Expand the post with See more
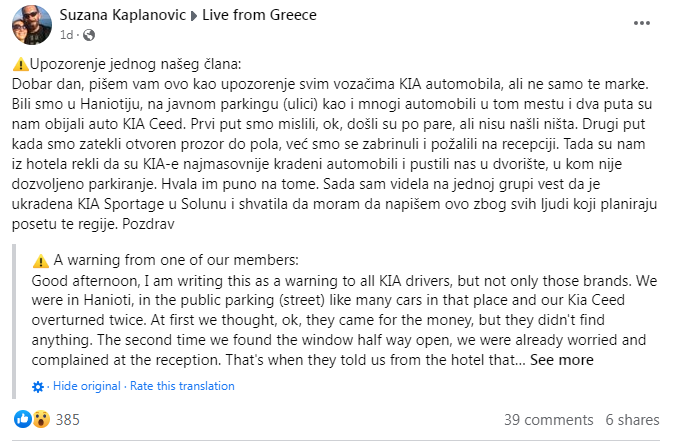This screenshot has height=447, width=675. [561, 360]
